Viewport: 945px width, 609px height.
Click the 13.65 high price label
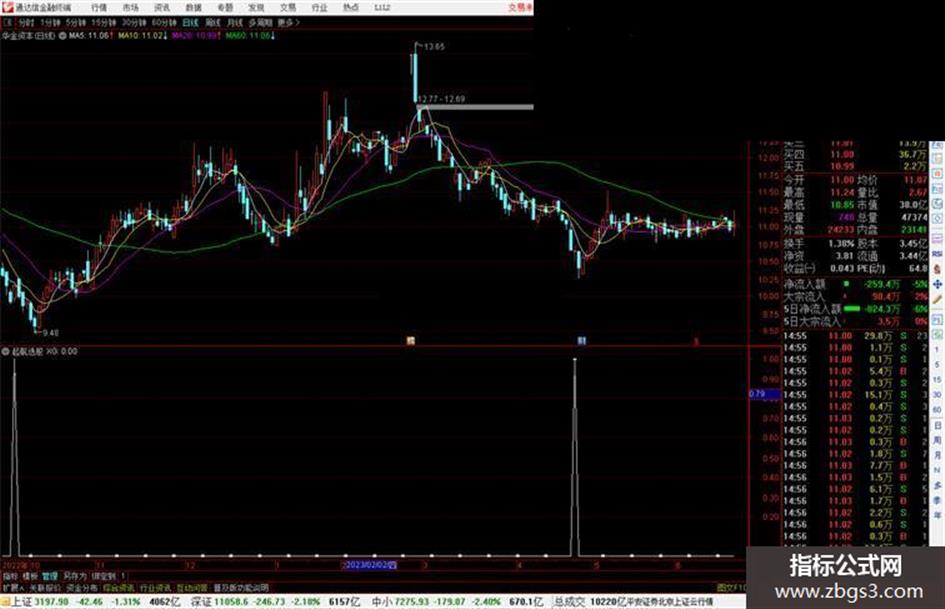click(x=434, y=46)
